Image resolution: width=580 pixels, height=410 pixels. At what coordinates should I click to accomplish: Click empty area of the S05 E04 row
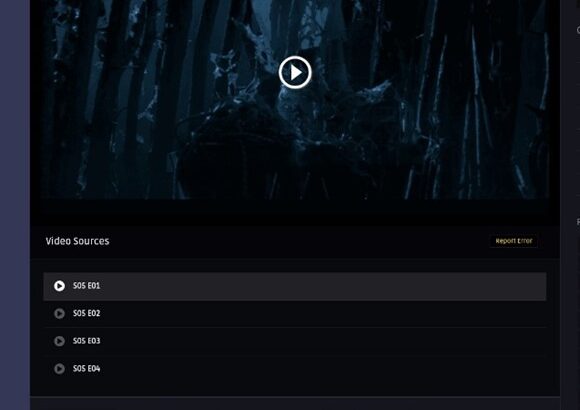[x=322, y=369]
